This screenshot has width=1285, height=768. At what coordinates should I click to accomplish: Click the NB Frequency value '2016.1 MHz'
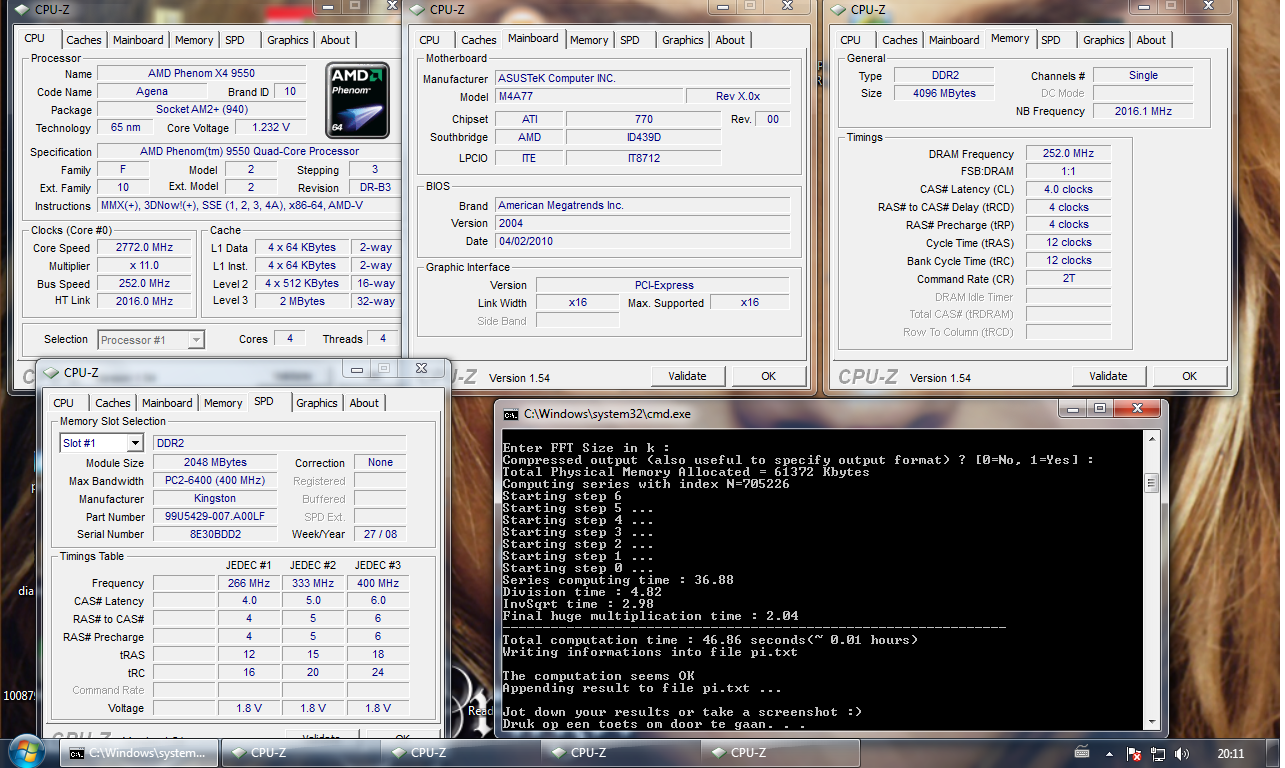pyautogui.click(x=1143, y=112)
